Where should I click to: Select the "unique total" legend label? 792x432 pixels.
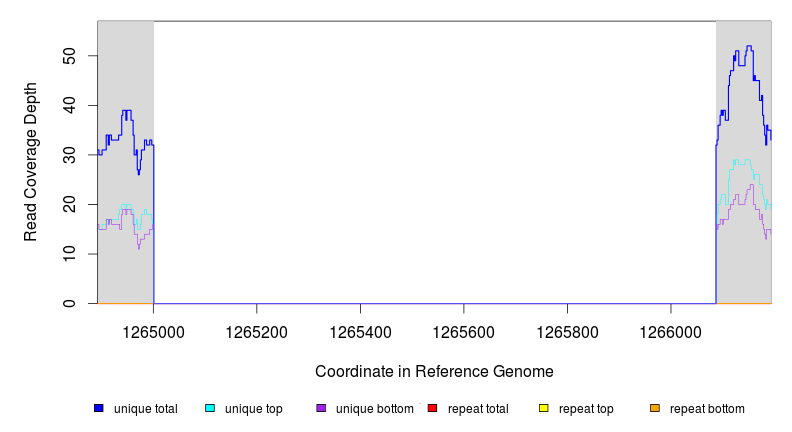(146, 409)
